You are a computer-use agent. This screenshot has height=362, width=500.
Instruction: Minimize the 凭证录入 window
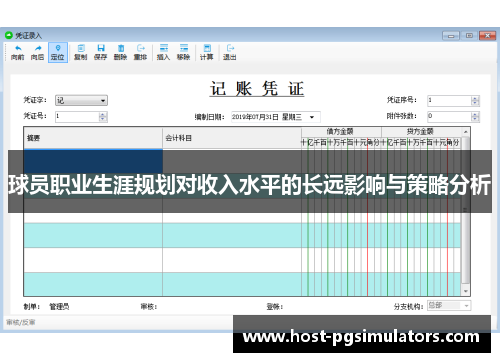pyautogui.click(x=451, y=35)
